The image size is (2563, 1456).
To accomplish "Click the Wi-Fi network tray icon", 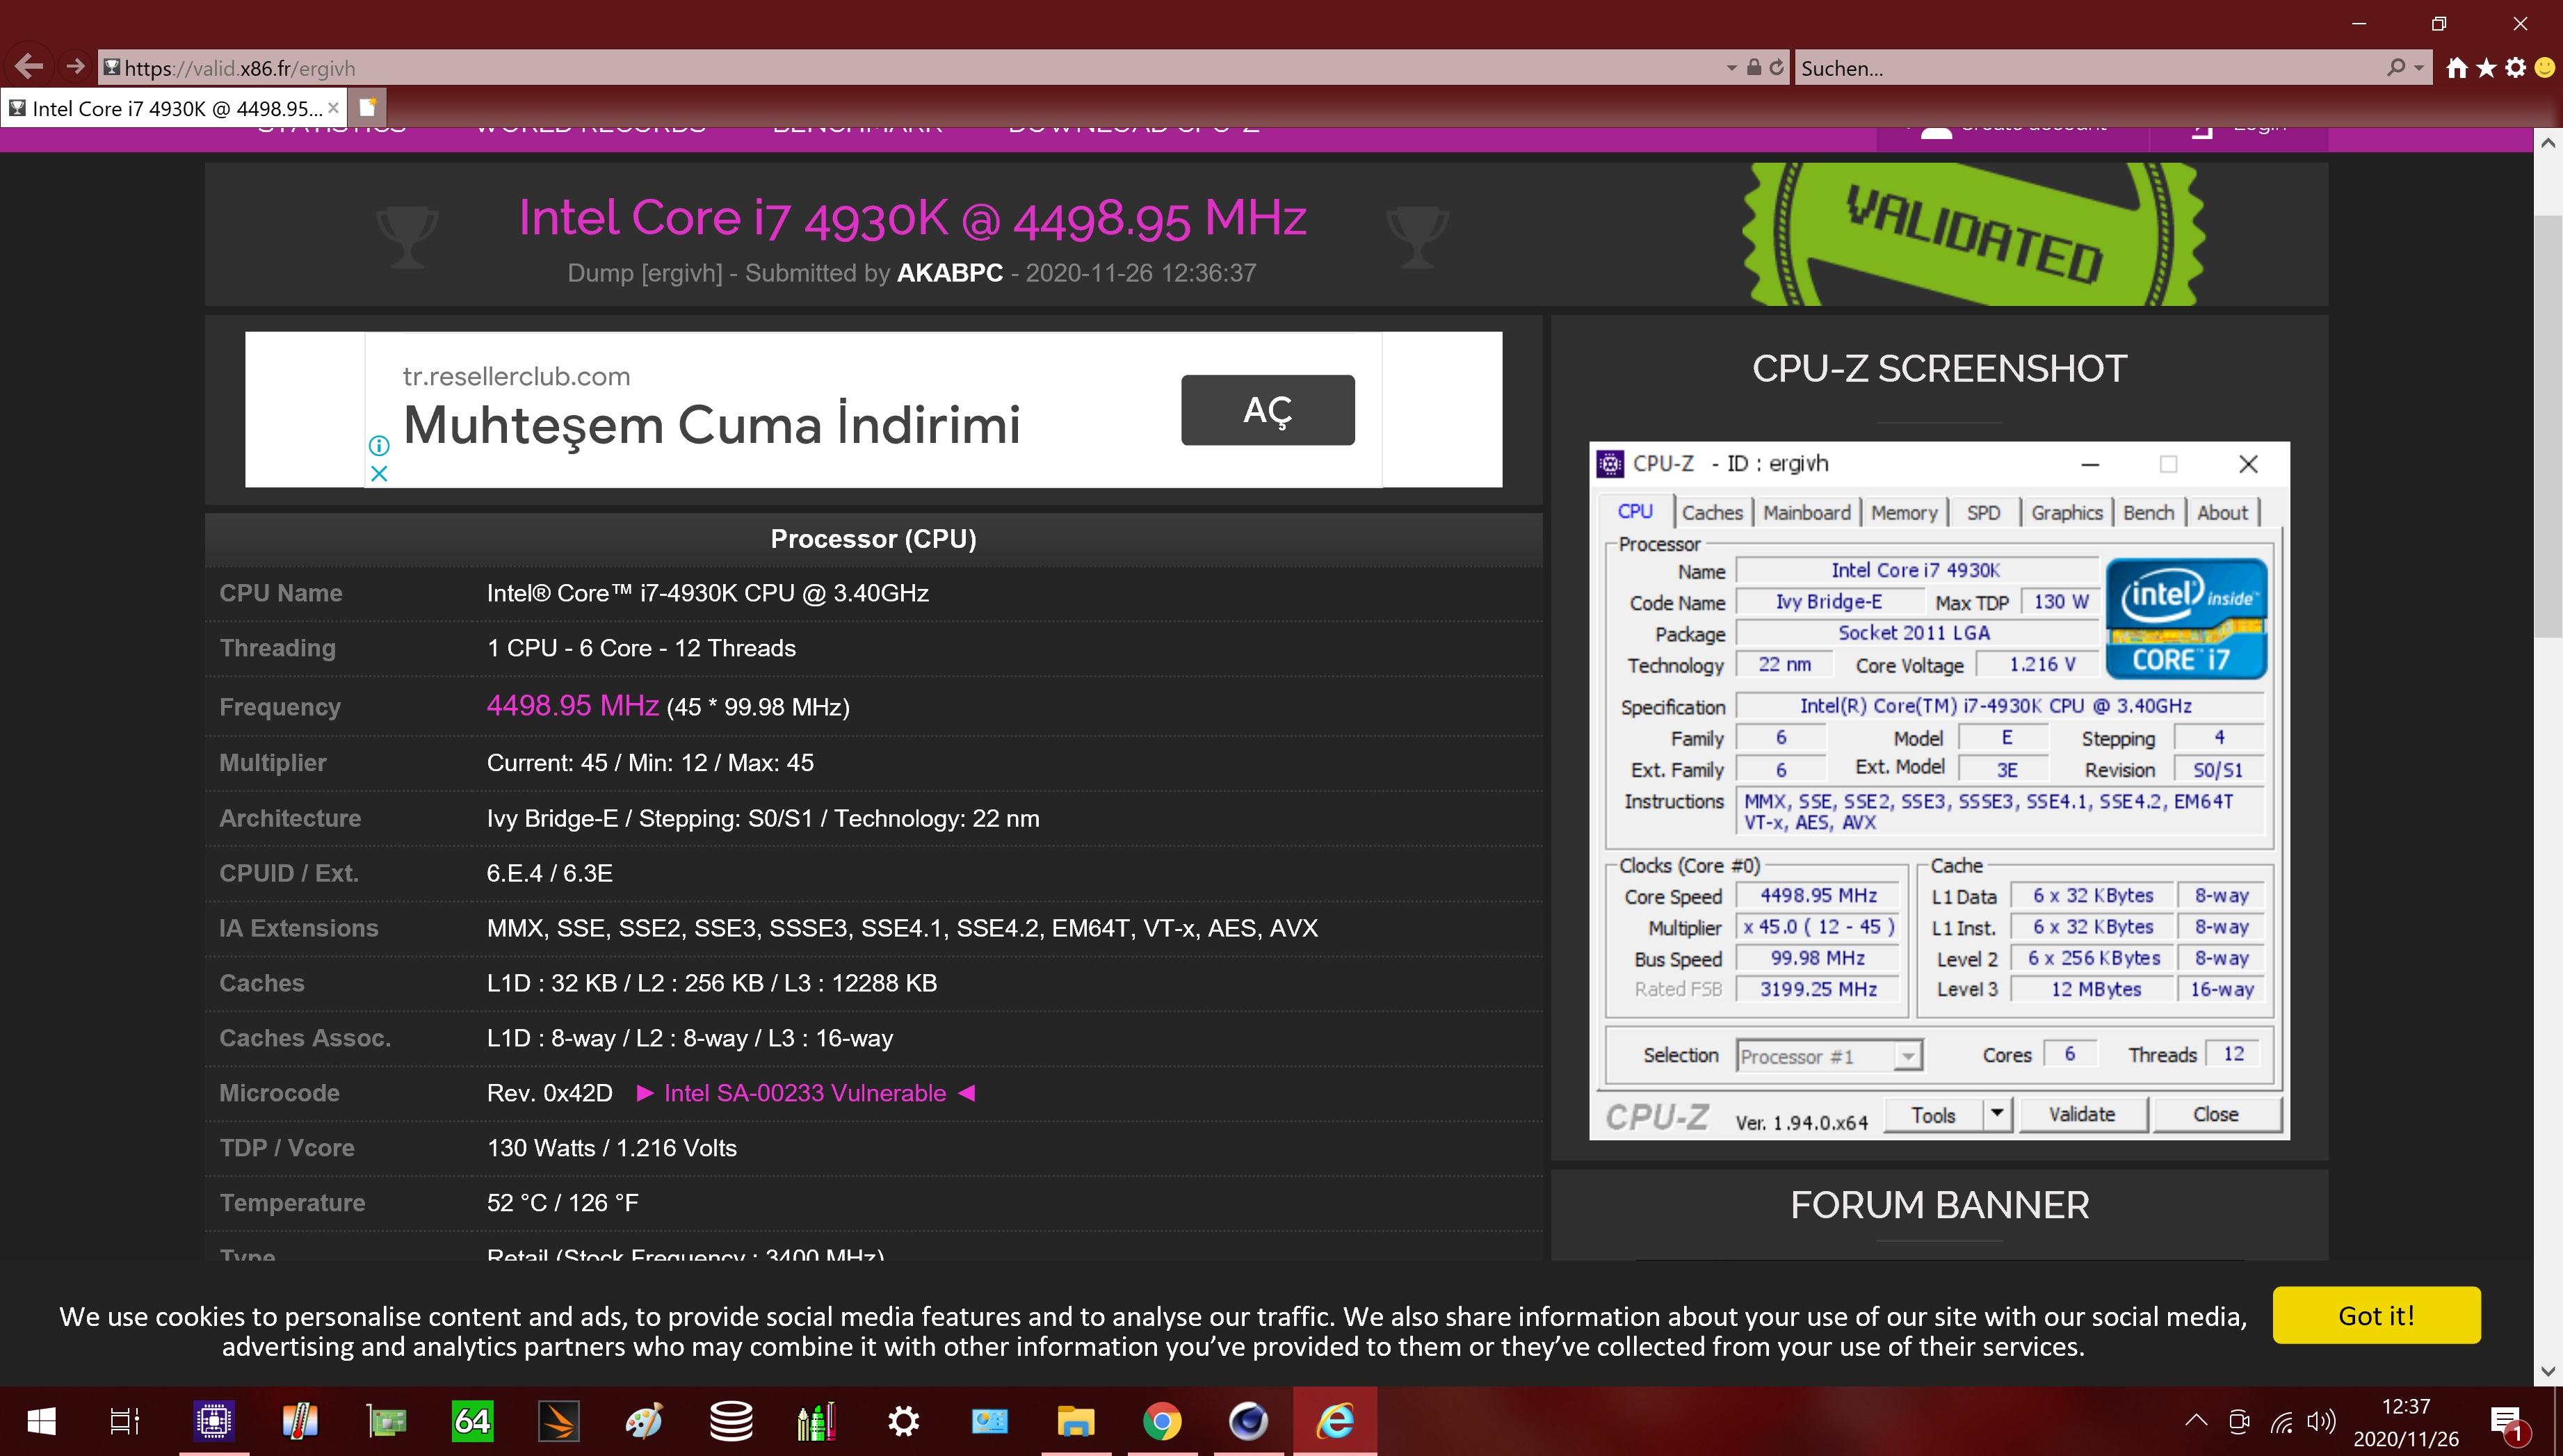I will [2282, 1421].
